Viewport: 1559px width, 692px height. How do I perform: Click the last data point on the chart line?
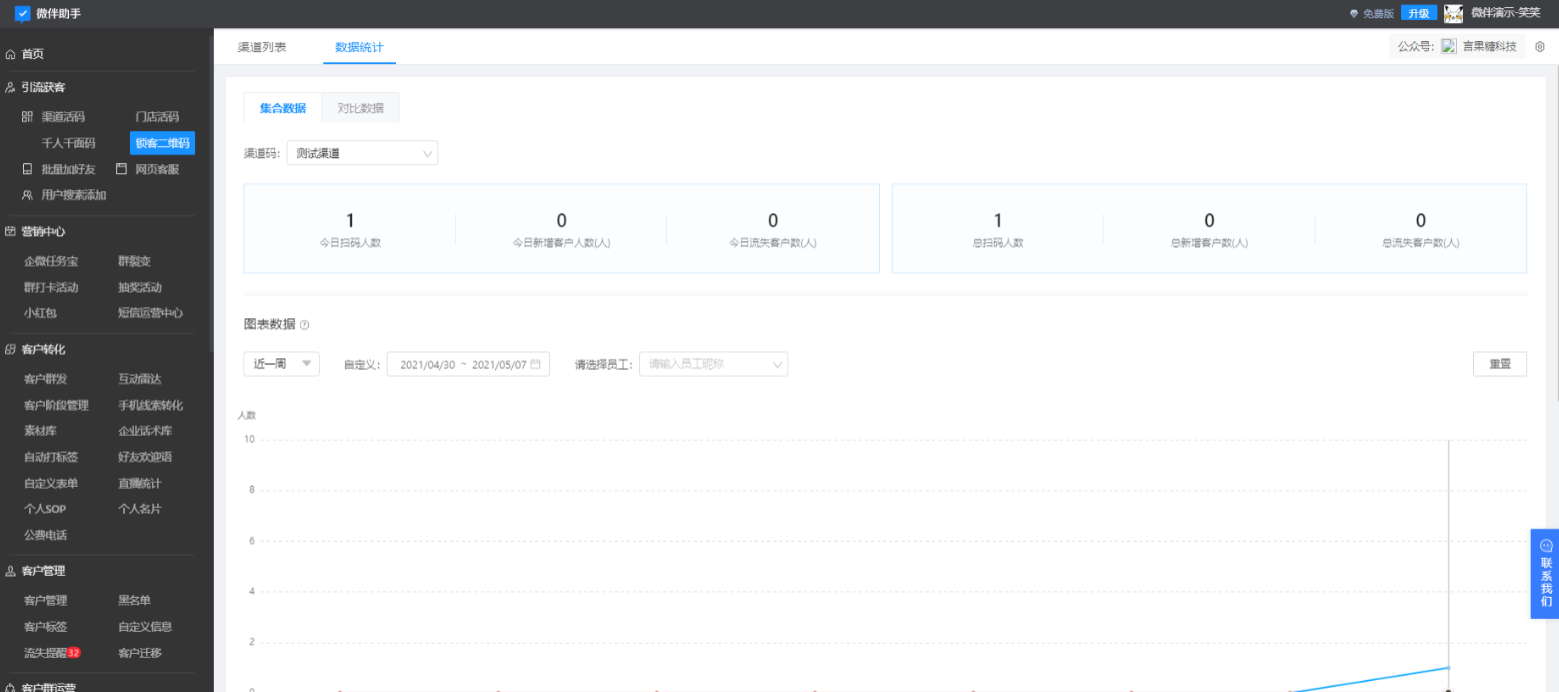tap(1448, 667)
